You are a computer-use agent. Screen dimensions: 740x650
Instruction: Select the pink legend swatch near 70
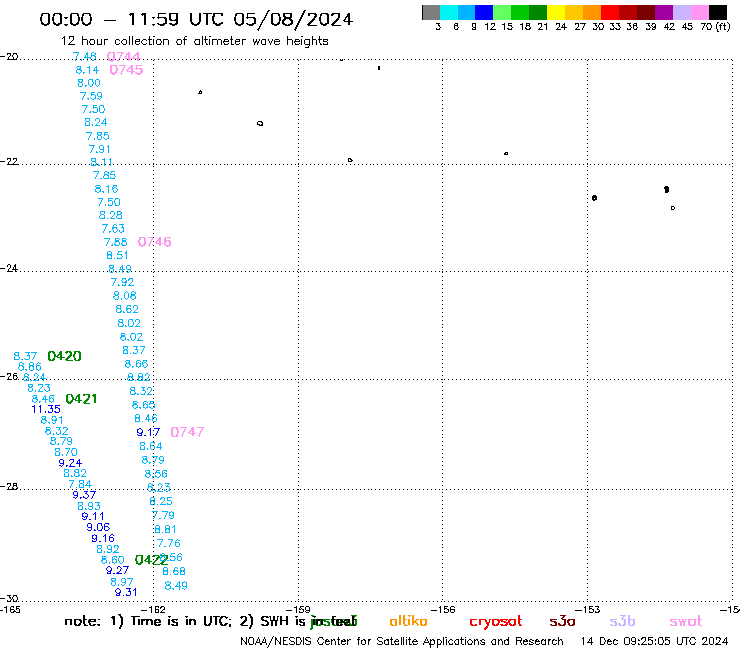pyautogui.click(x=699, y=12)
